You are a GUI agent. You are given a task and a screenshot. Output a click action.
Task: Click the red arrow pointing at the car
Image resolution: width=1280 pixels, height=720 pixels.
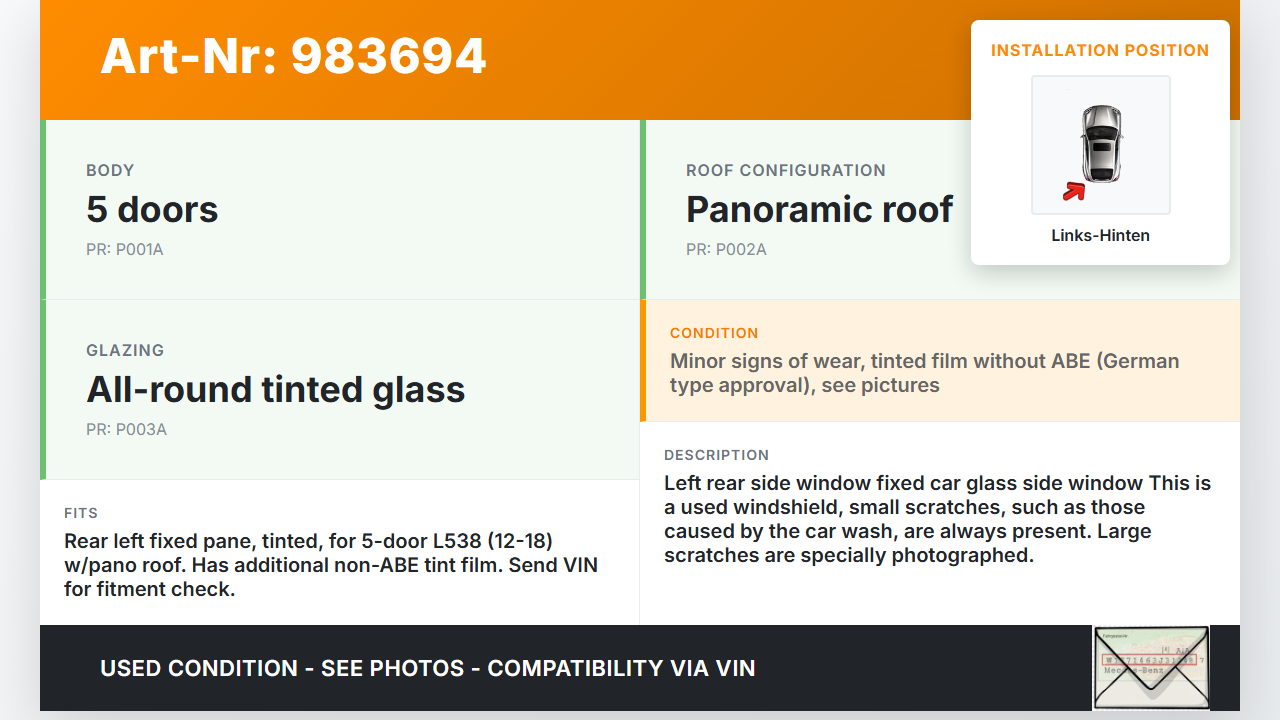[x=1073, y=190]
